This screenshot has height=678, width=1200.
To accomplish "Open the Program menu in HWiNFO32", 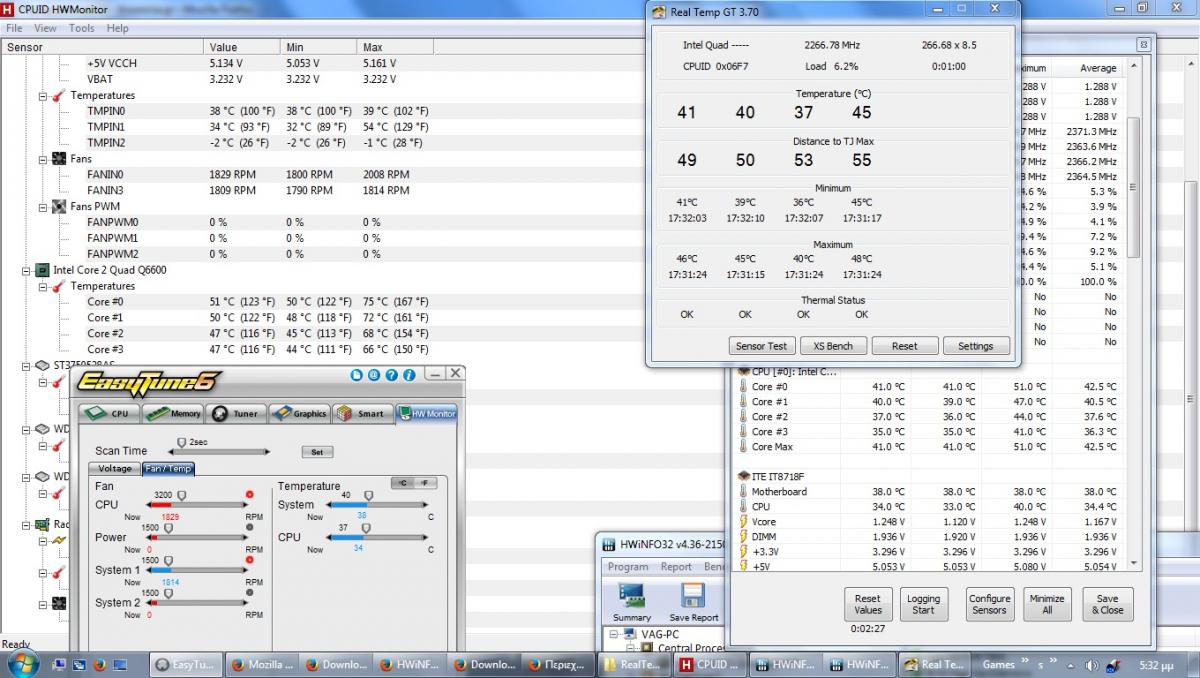I will tap(628, 566).
